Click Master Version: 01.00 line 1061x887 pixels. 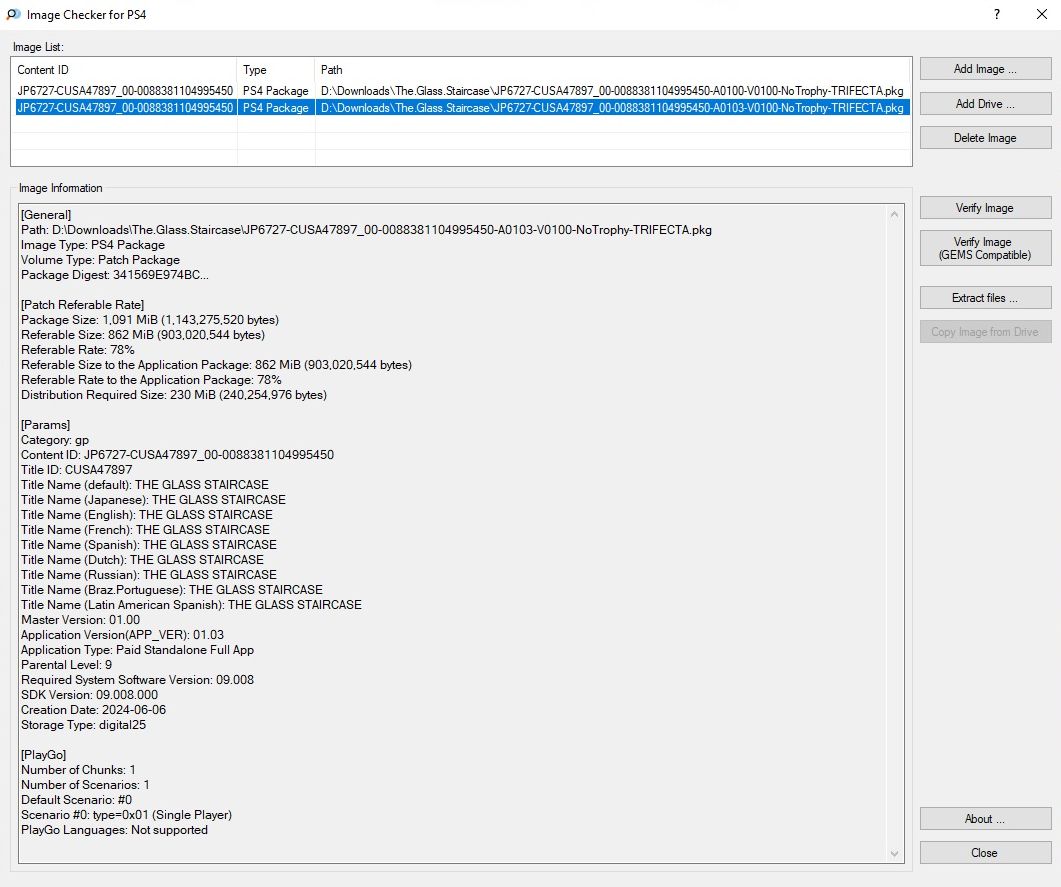click(81, 620)
